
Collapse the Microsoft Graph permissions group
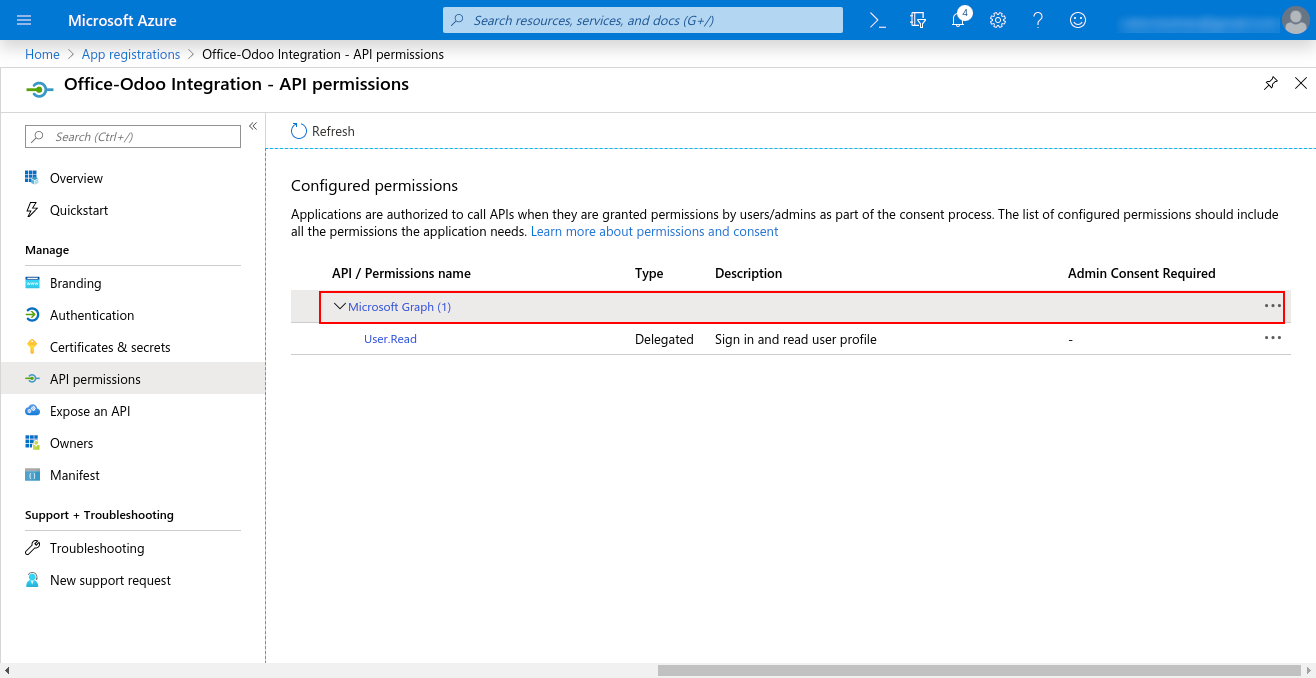click(339, 307)
